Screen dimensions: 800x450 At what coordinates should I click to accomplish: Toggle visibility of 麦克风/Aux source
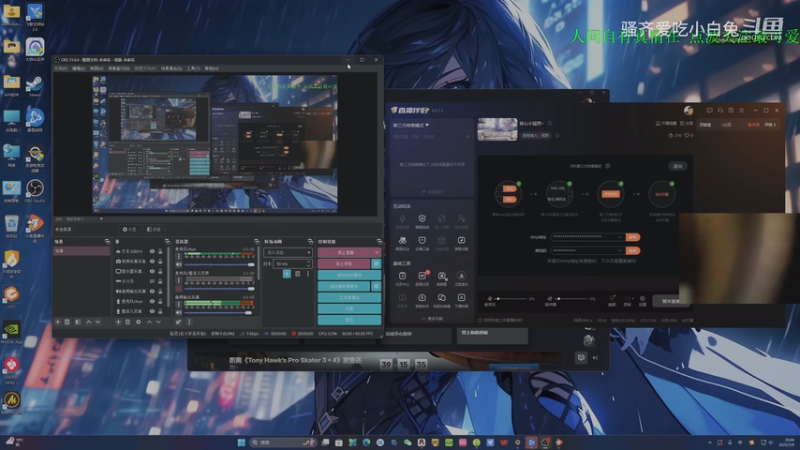pyautogui.click(x=152, y=302)
